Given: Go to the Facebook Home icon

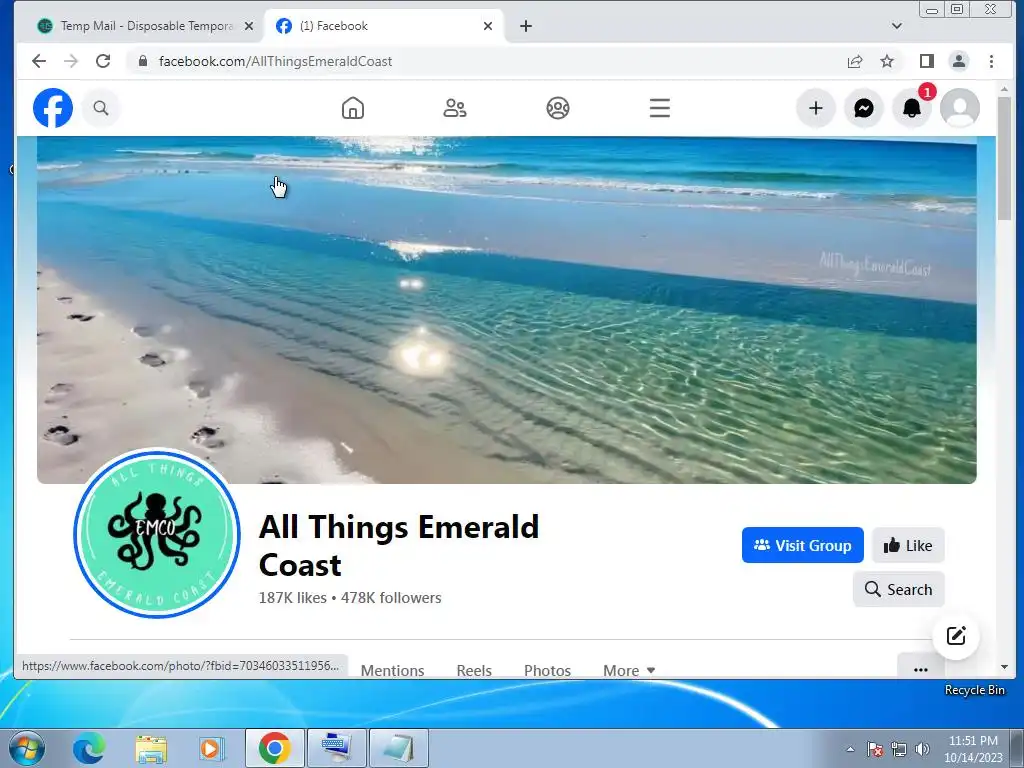Looking at the screenshot, I should 353,108.
